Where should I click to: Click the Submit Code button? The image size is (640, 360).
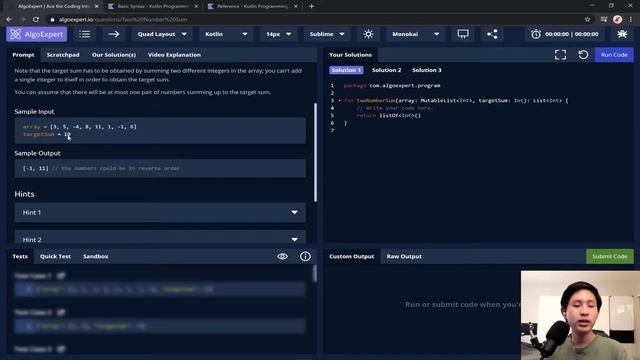(610, 256)
